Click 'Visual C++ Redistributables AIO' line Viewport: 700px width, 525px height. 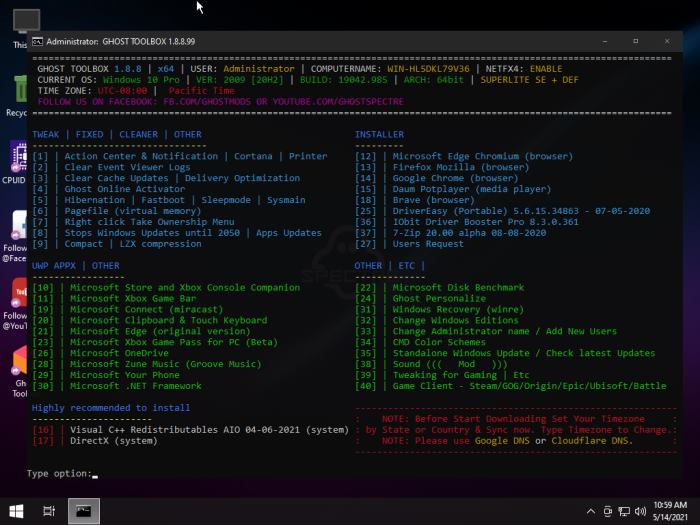pyautogui.click(x=209, y=430)
